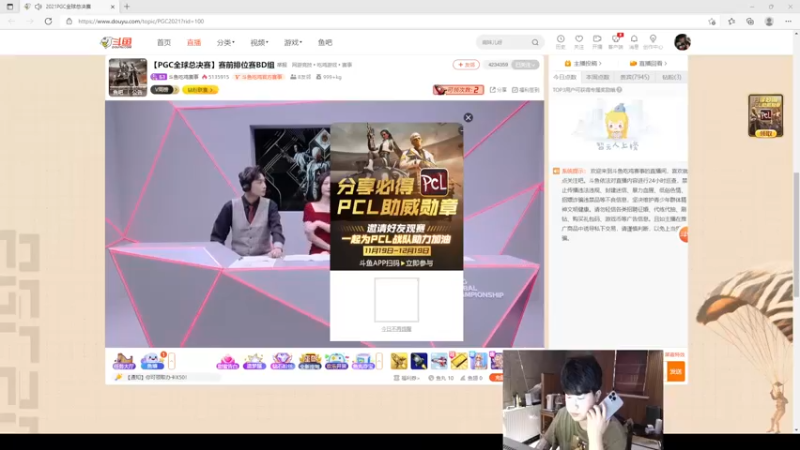Click the orange 发送 send button
Image resolution: width=800 pixels, height=450 pixels.
click(x=676, y=372)
